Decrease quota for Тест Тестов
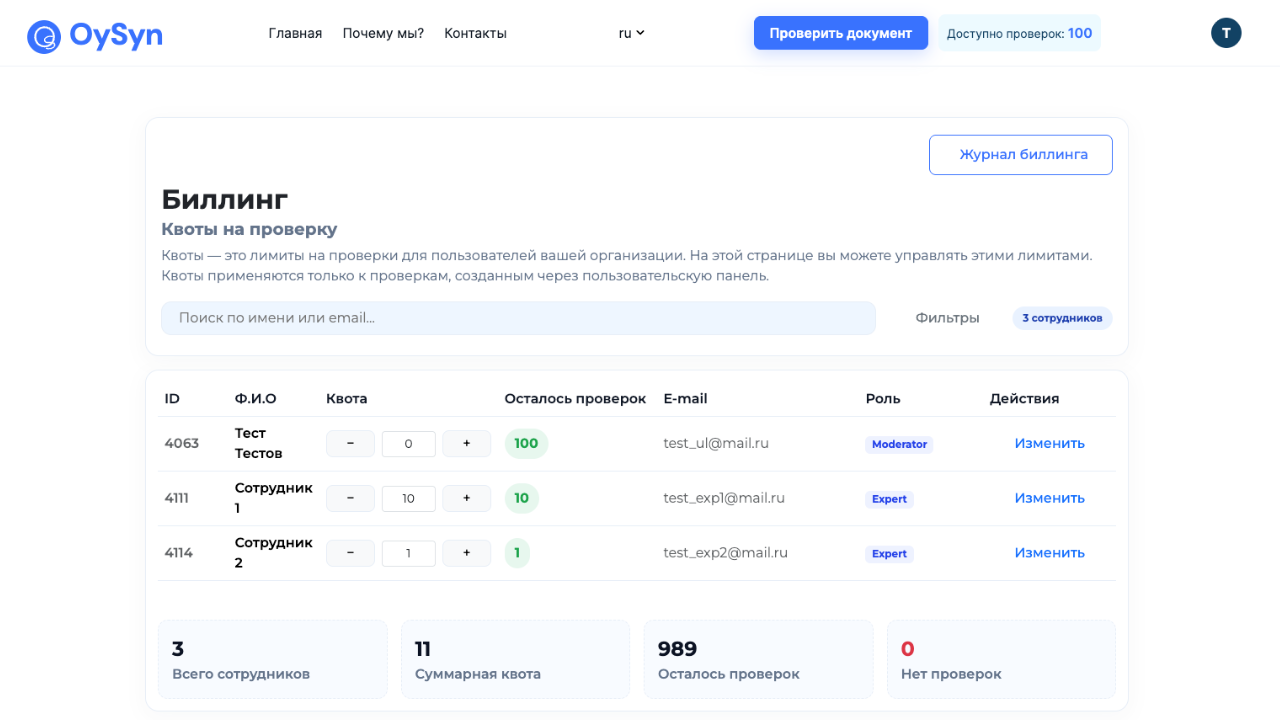This screenshot has height=720, width=1280. tap(350, 443)
